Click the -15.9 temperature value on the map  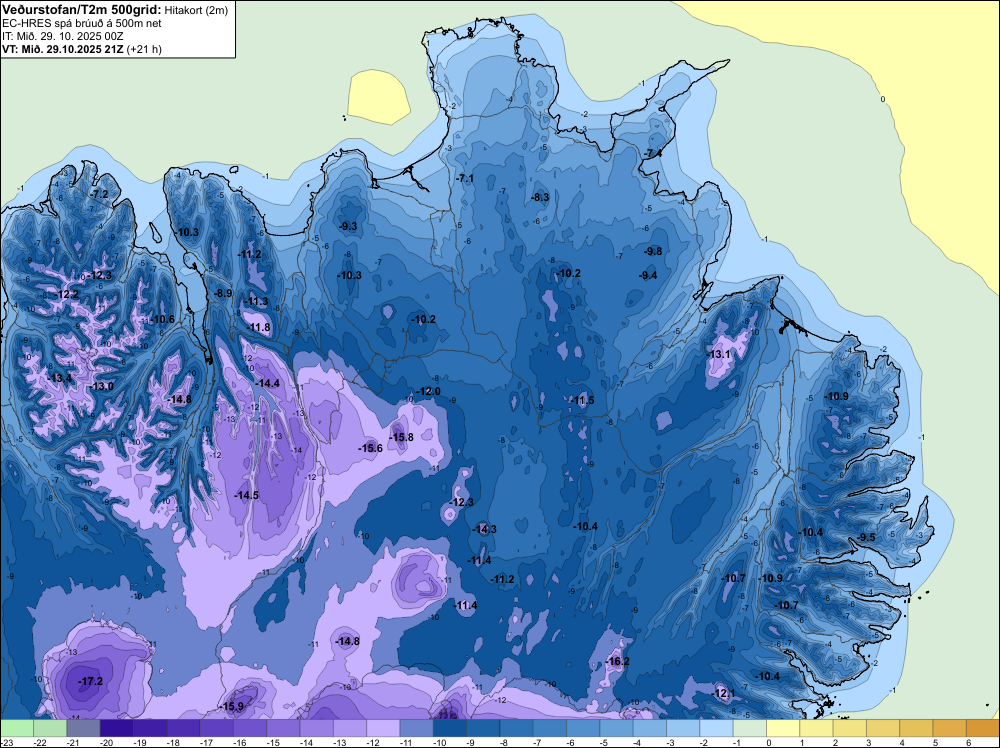(x=231, y=707)
